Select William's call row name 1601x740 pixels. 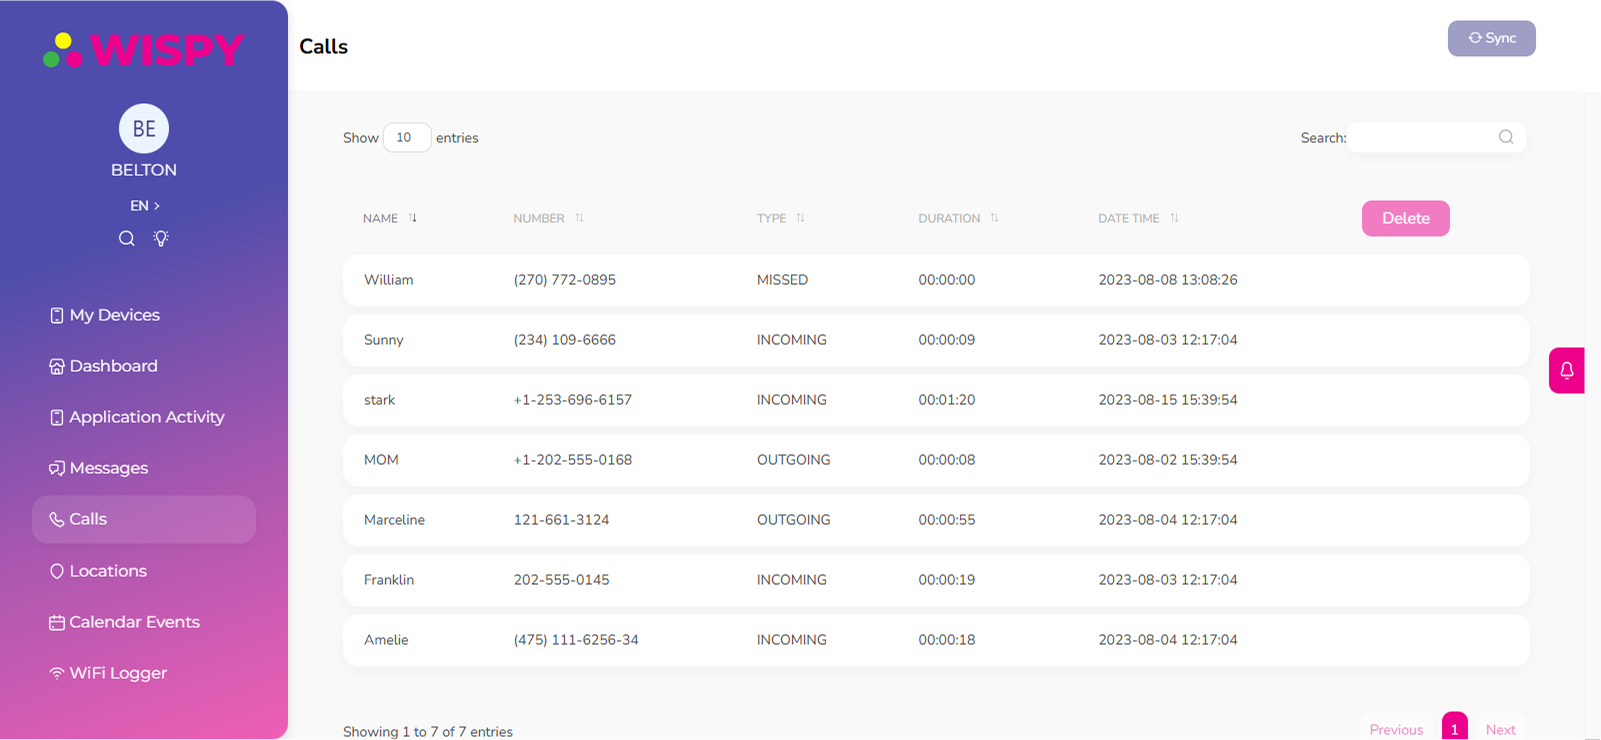[x=389, y=280]
